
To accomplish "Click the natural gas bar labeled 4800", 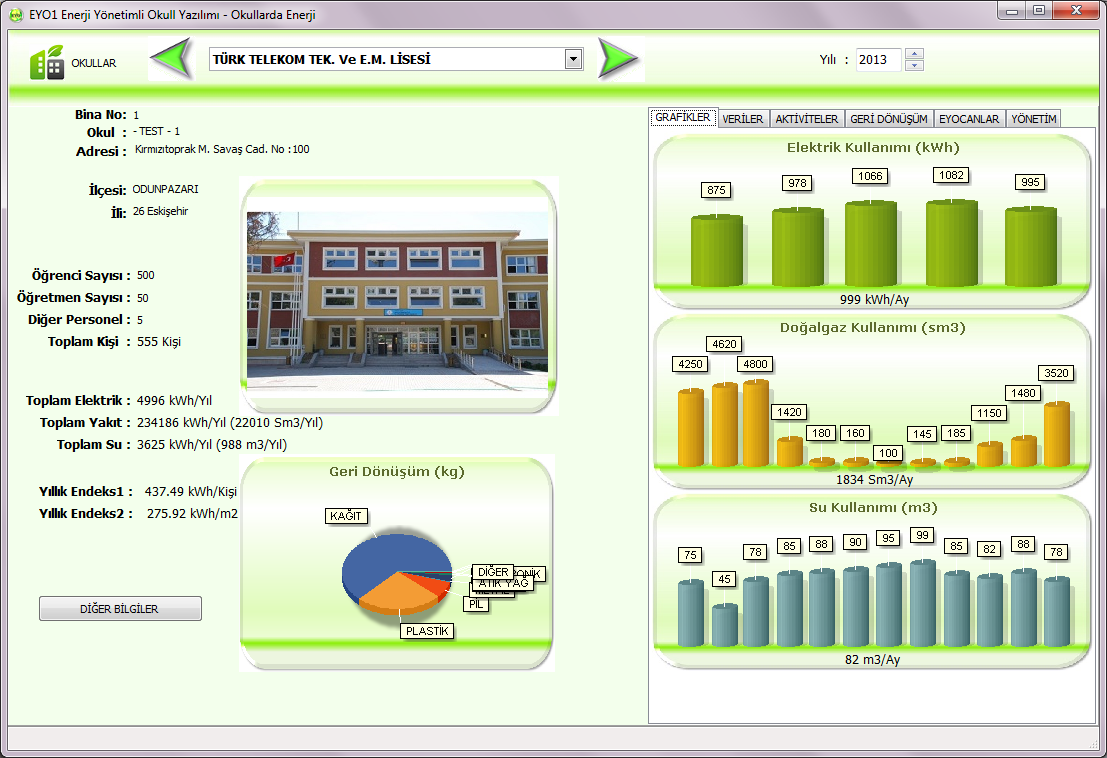I will pos(755,423).
